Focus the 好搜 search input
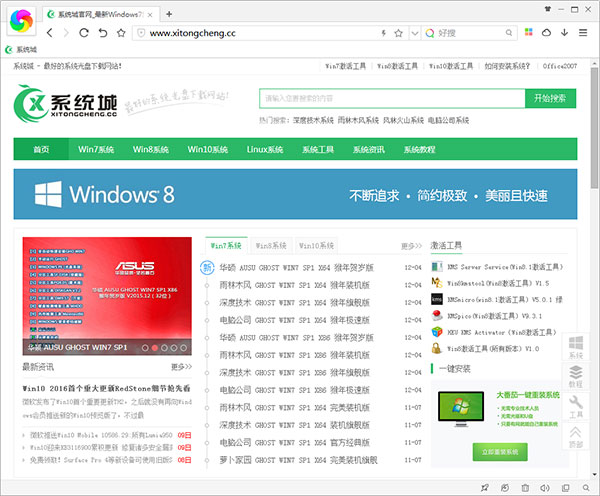The width and height of the screenshot is (600, 496). pyautogui.click(x=470, y=33)
